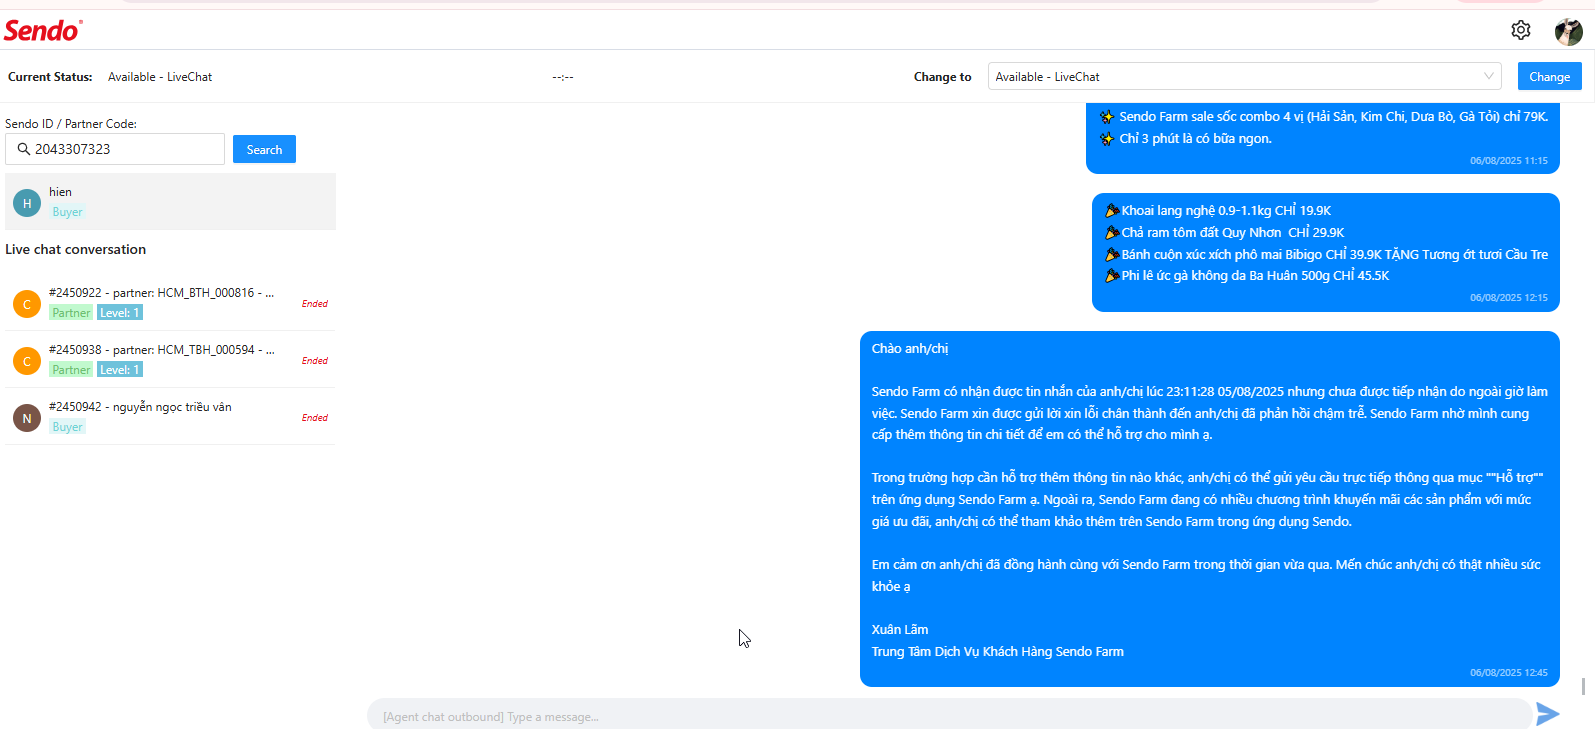Click the dropdown arrow of Available - LiveChat

click(1489, 76)
